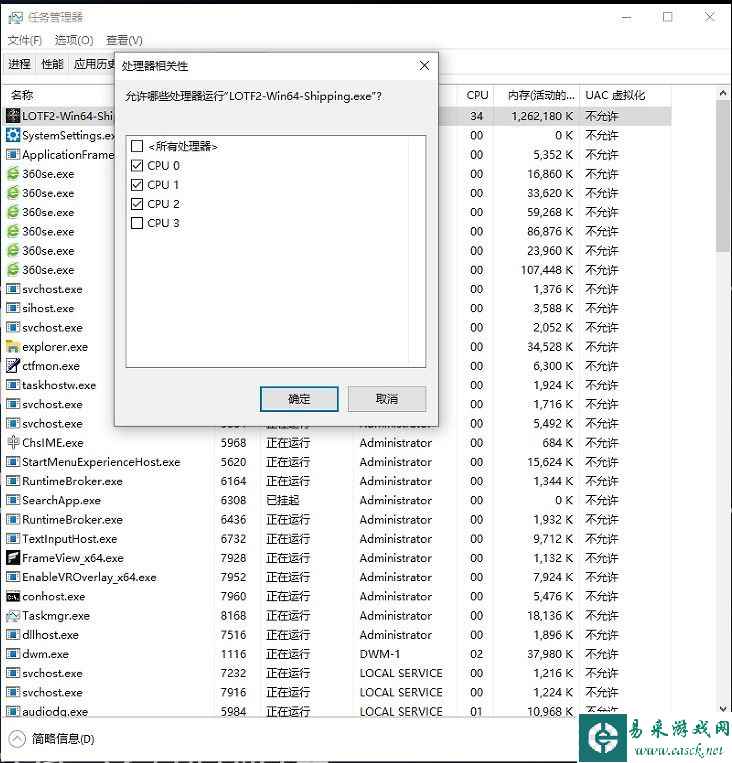The image size is (732, 763).
Task: Select the svchost.exe row with PID 7916
Action: [x=336, y=692]
